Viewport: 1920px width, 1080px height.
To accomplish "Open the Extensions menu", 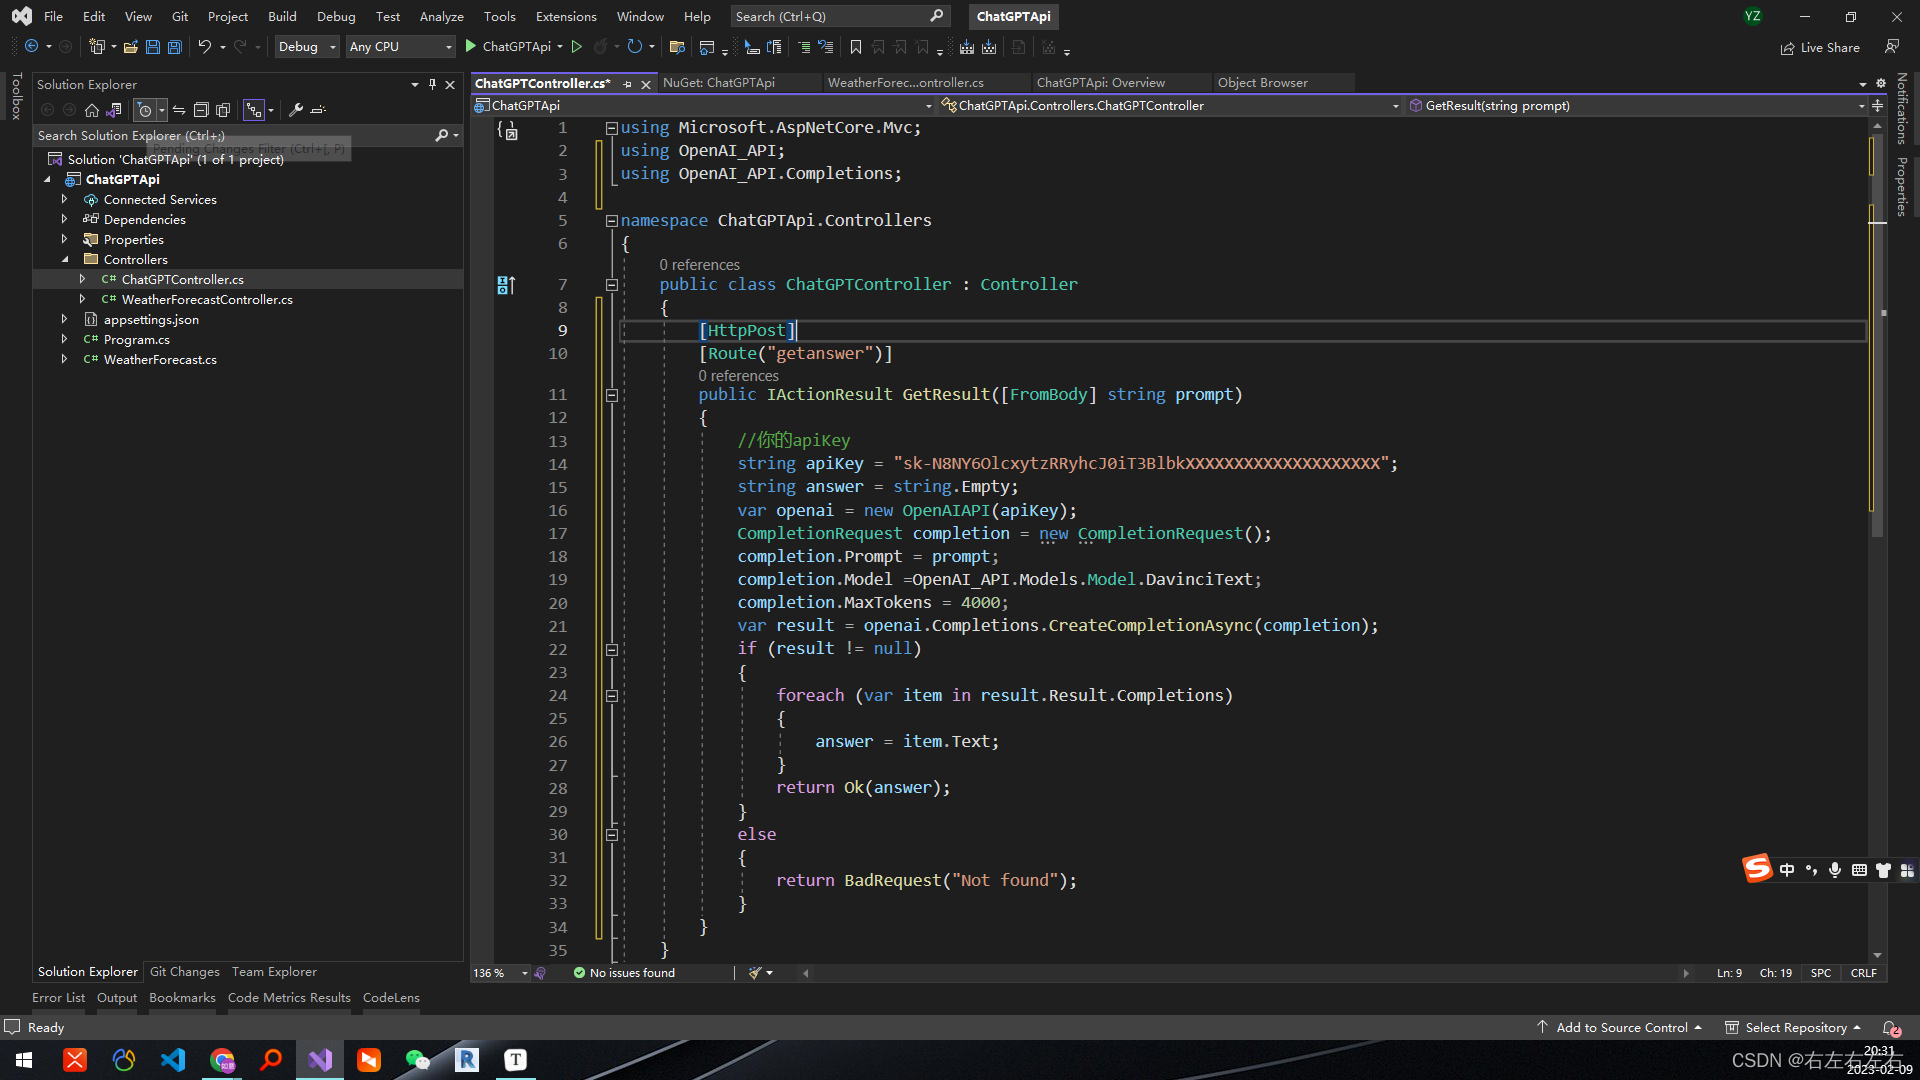I will 566,17.
